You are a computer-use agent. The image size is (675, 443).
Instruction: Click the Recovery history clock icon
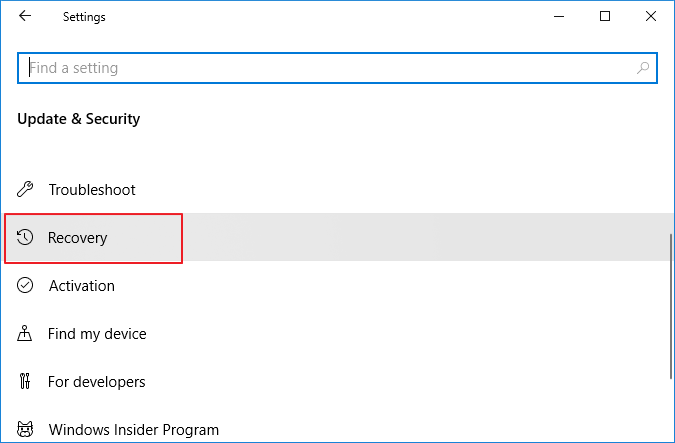click(27, 237)
